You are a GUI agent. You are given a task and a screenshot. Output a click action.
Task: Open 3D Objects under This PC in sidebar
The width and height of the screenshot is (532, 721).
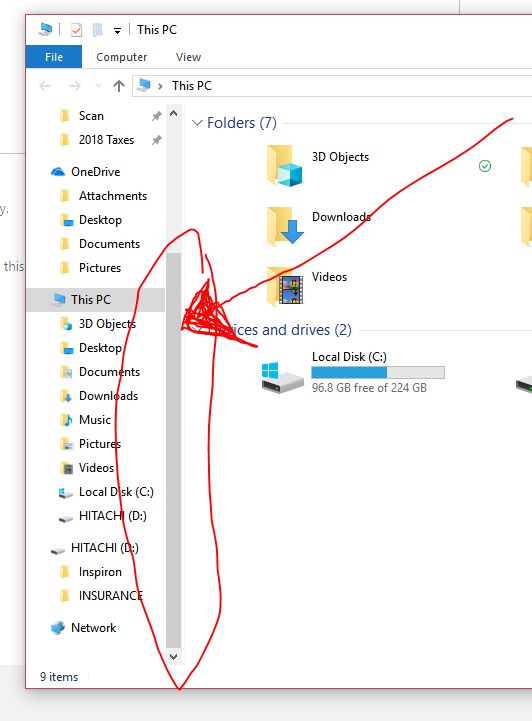click(107, 324)
